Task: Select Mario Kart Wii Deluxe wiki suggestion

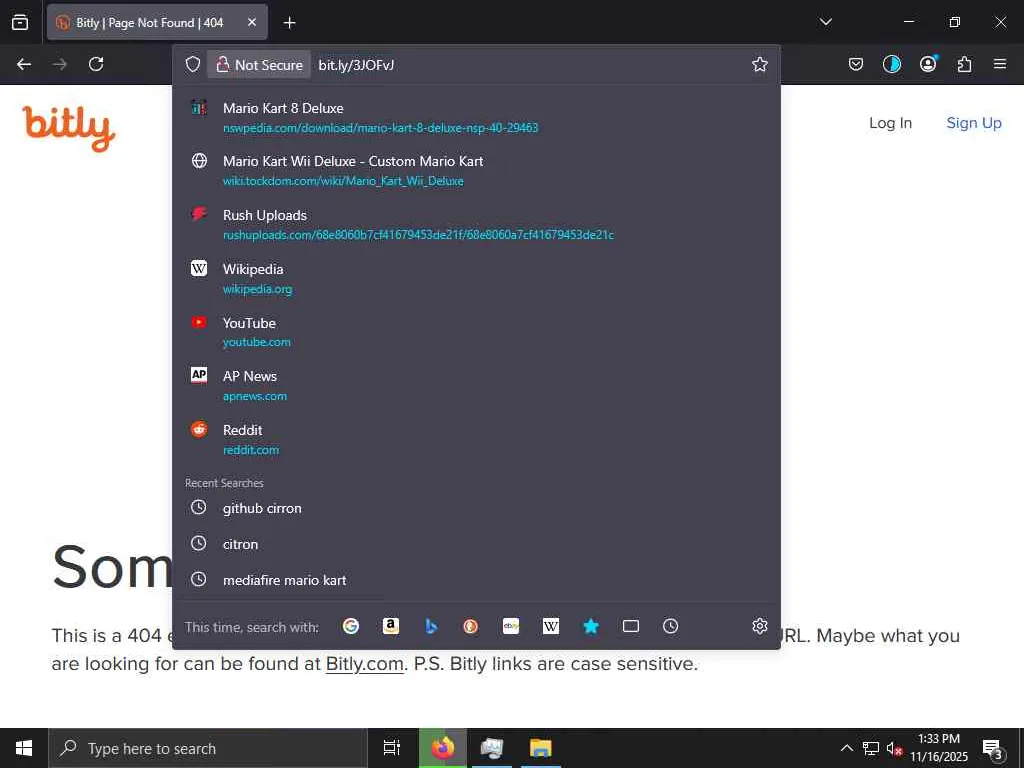Action: pos(477,170)
